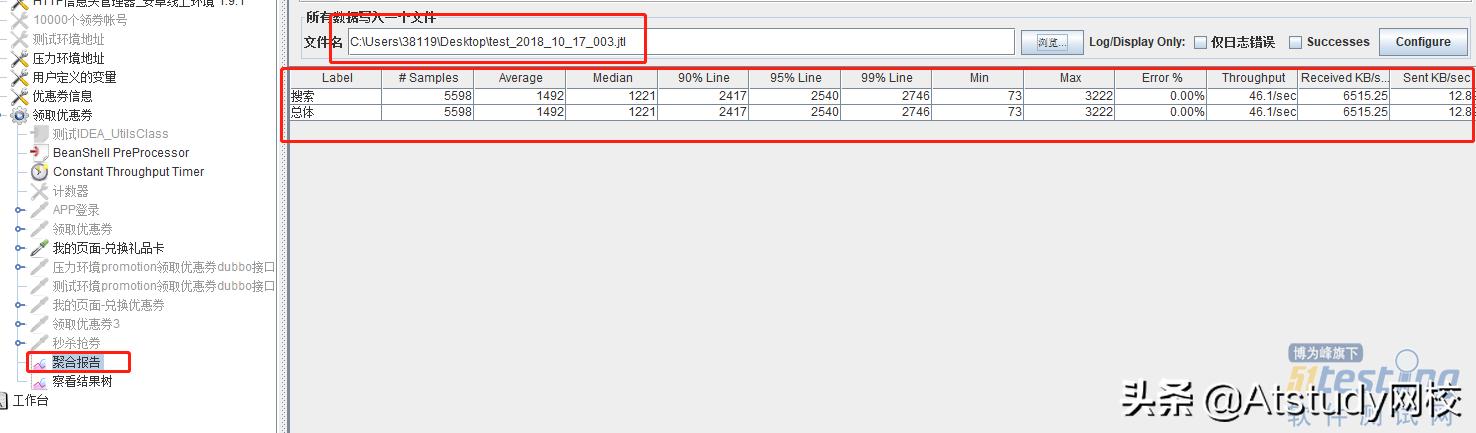Click the 搜索 row Max value 3222
The height and width of the screenshot is (433, 1476).
click(x=1070, y=96)
